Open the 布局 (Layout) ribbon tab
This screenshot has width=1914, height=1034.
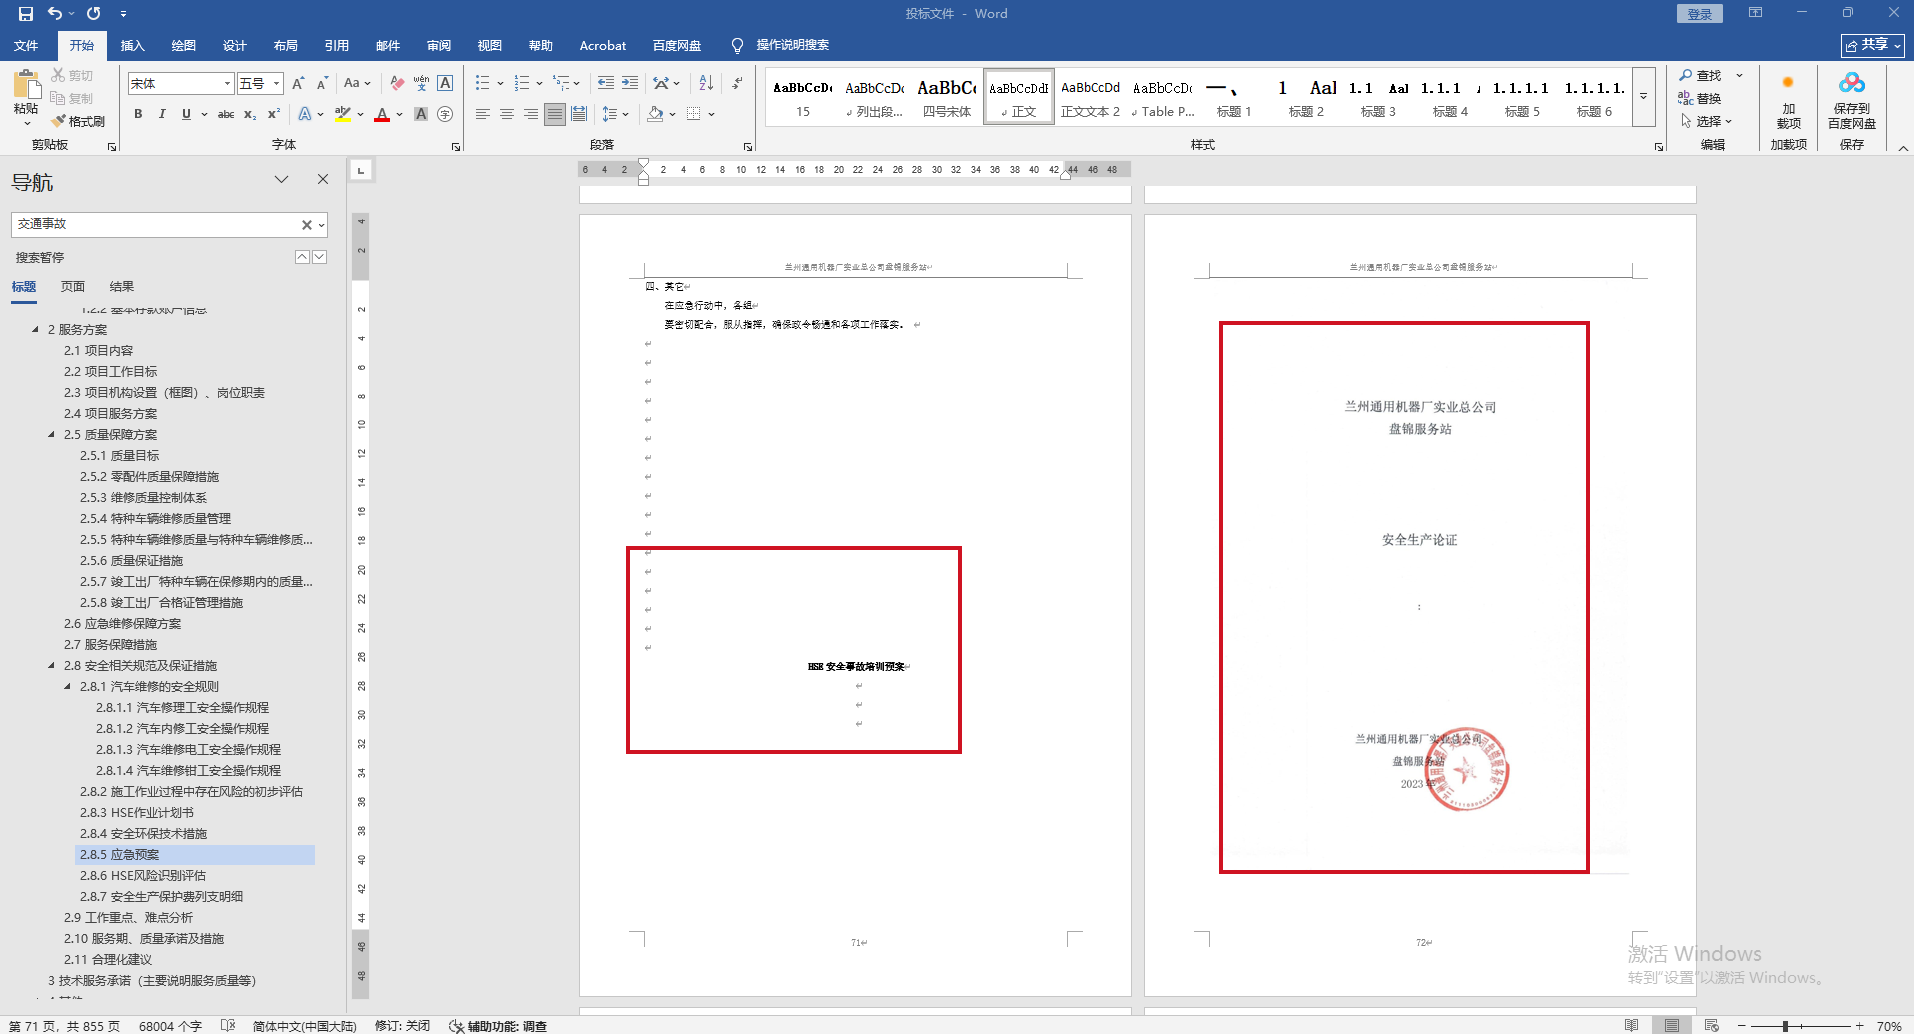coord(286,45)
